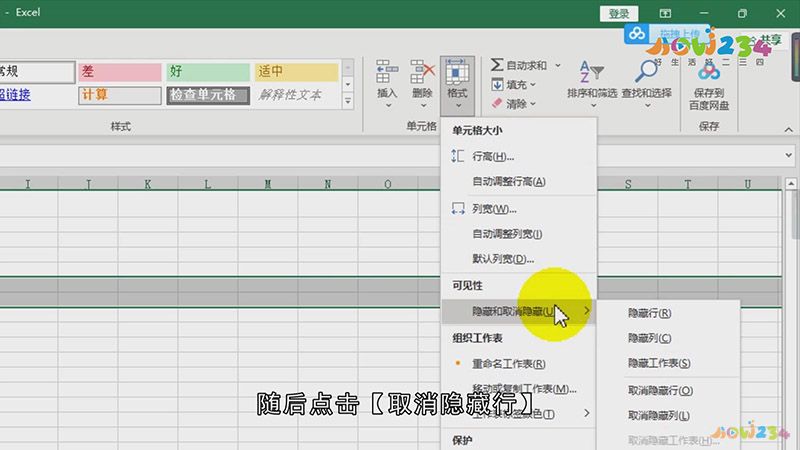
Task: Click the Format cells icon
Action: 457,71
